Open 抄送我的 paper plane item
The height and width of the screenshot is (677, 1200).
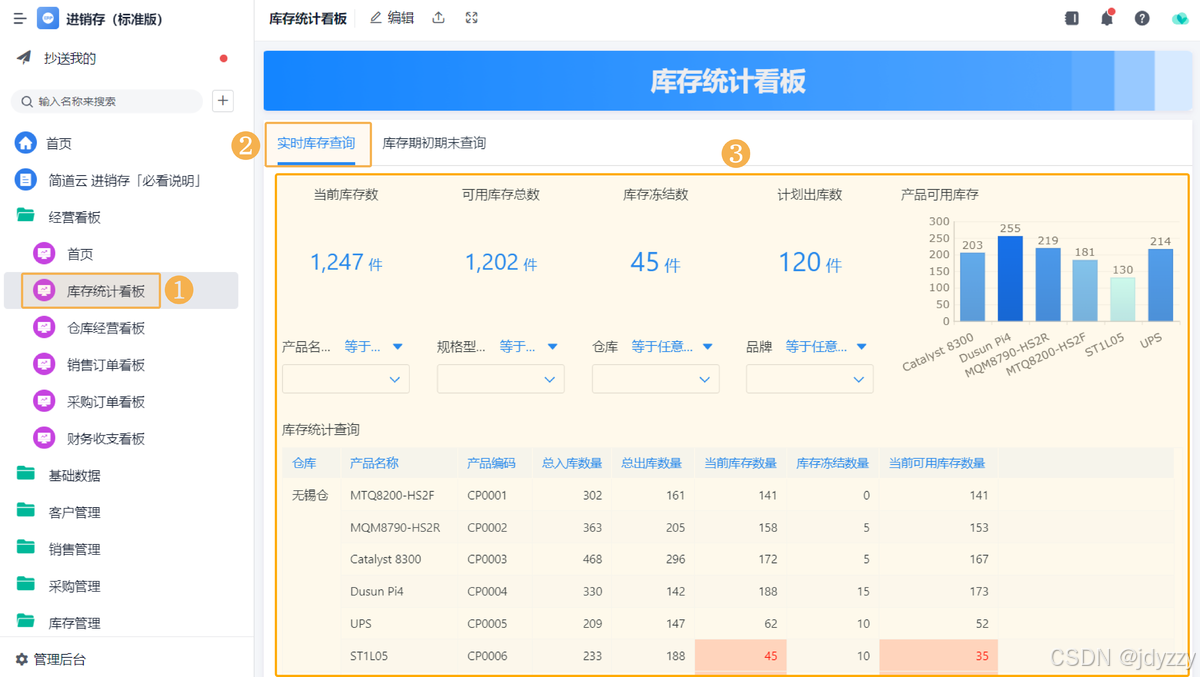[x=24, y=58]
